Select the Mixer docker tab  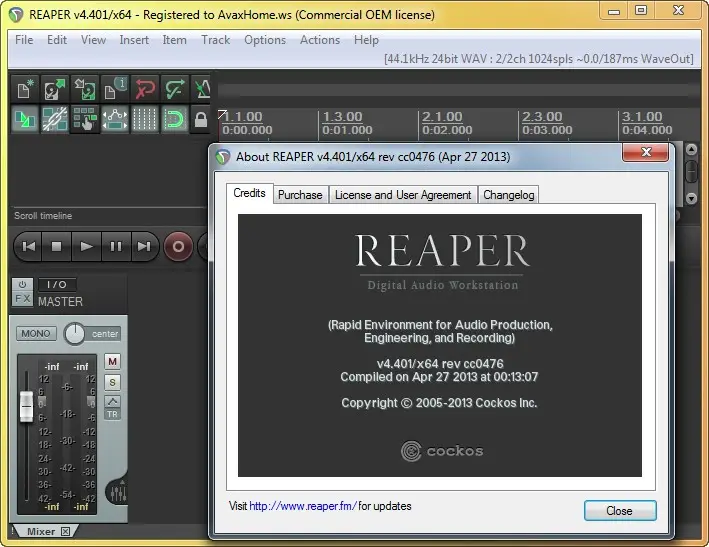point(41,532)
